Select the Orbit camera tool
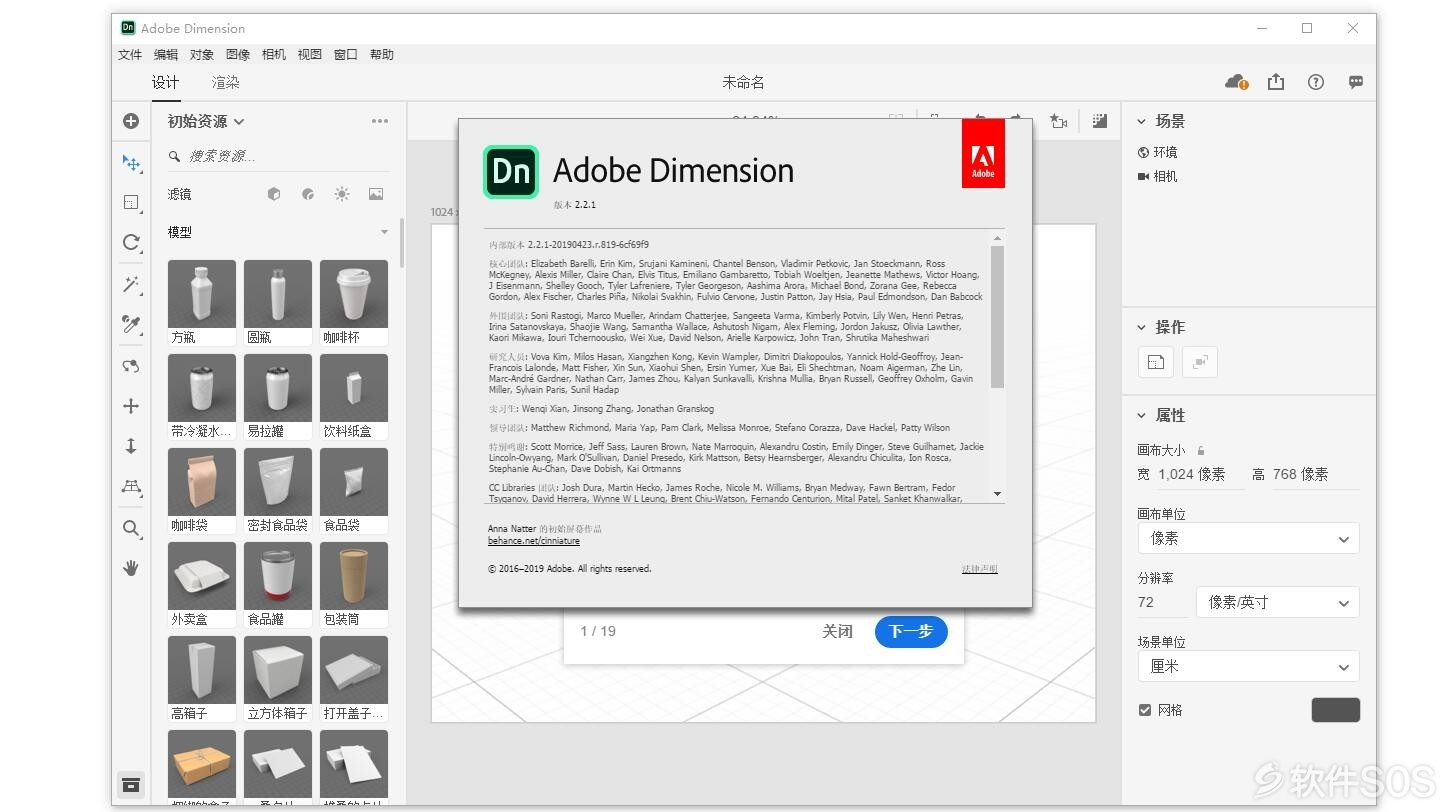 click(131, 366)
